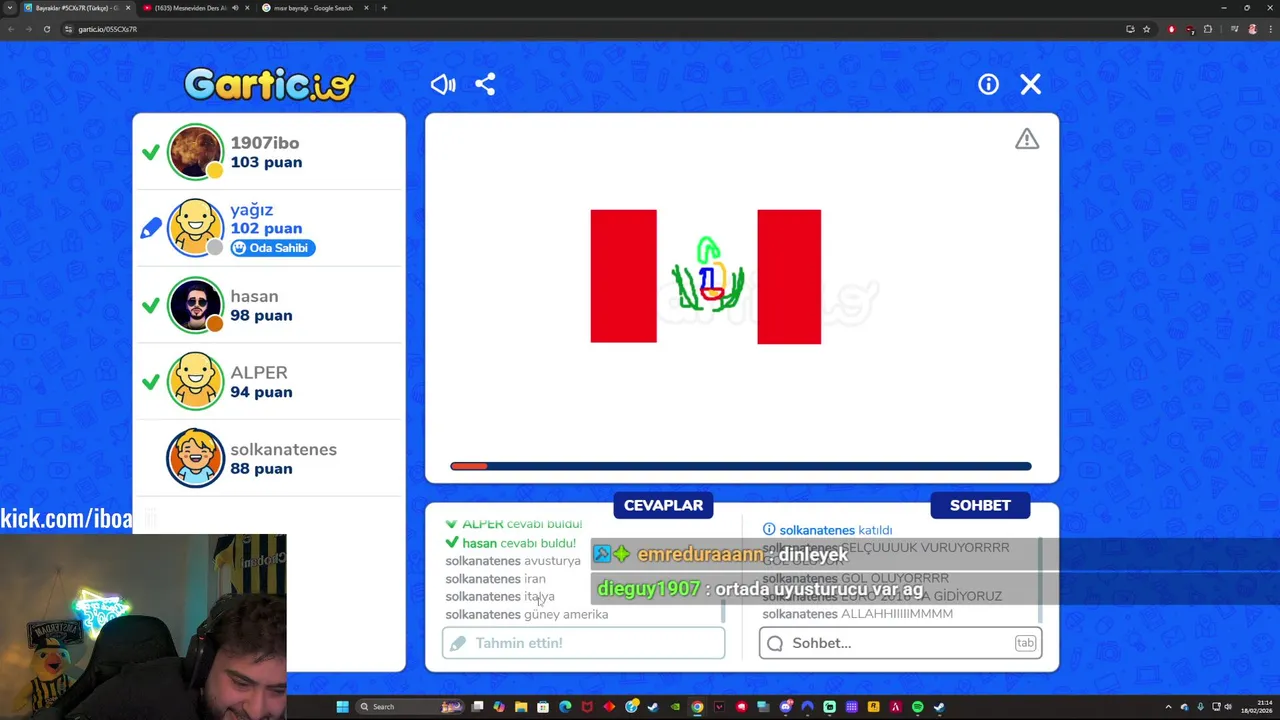The width and height of the screenshot is (1280, 720).
Task: Mute the YouTube tab audio icon
Action: click(235, 8)
